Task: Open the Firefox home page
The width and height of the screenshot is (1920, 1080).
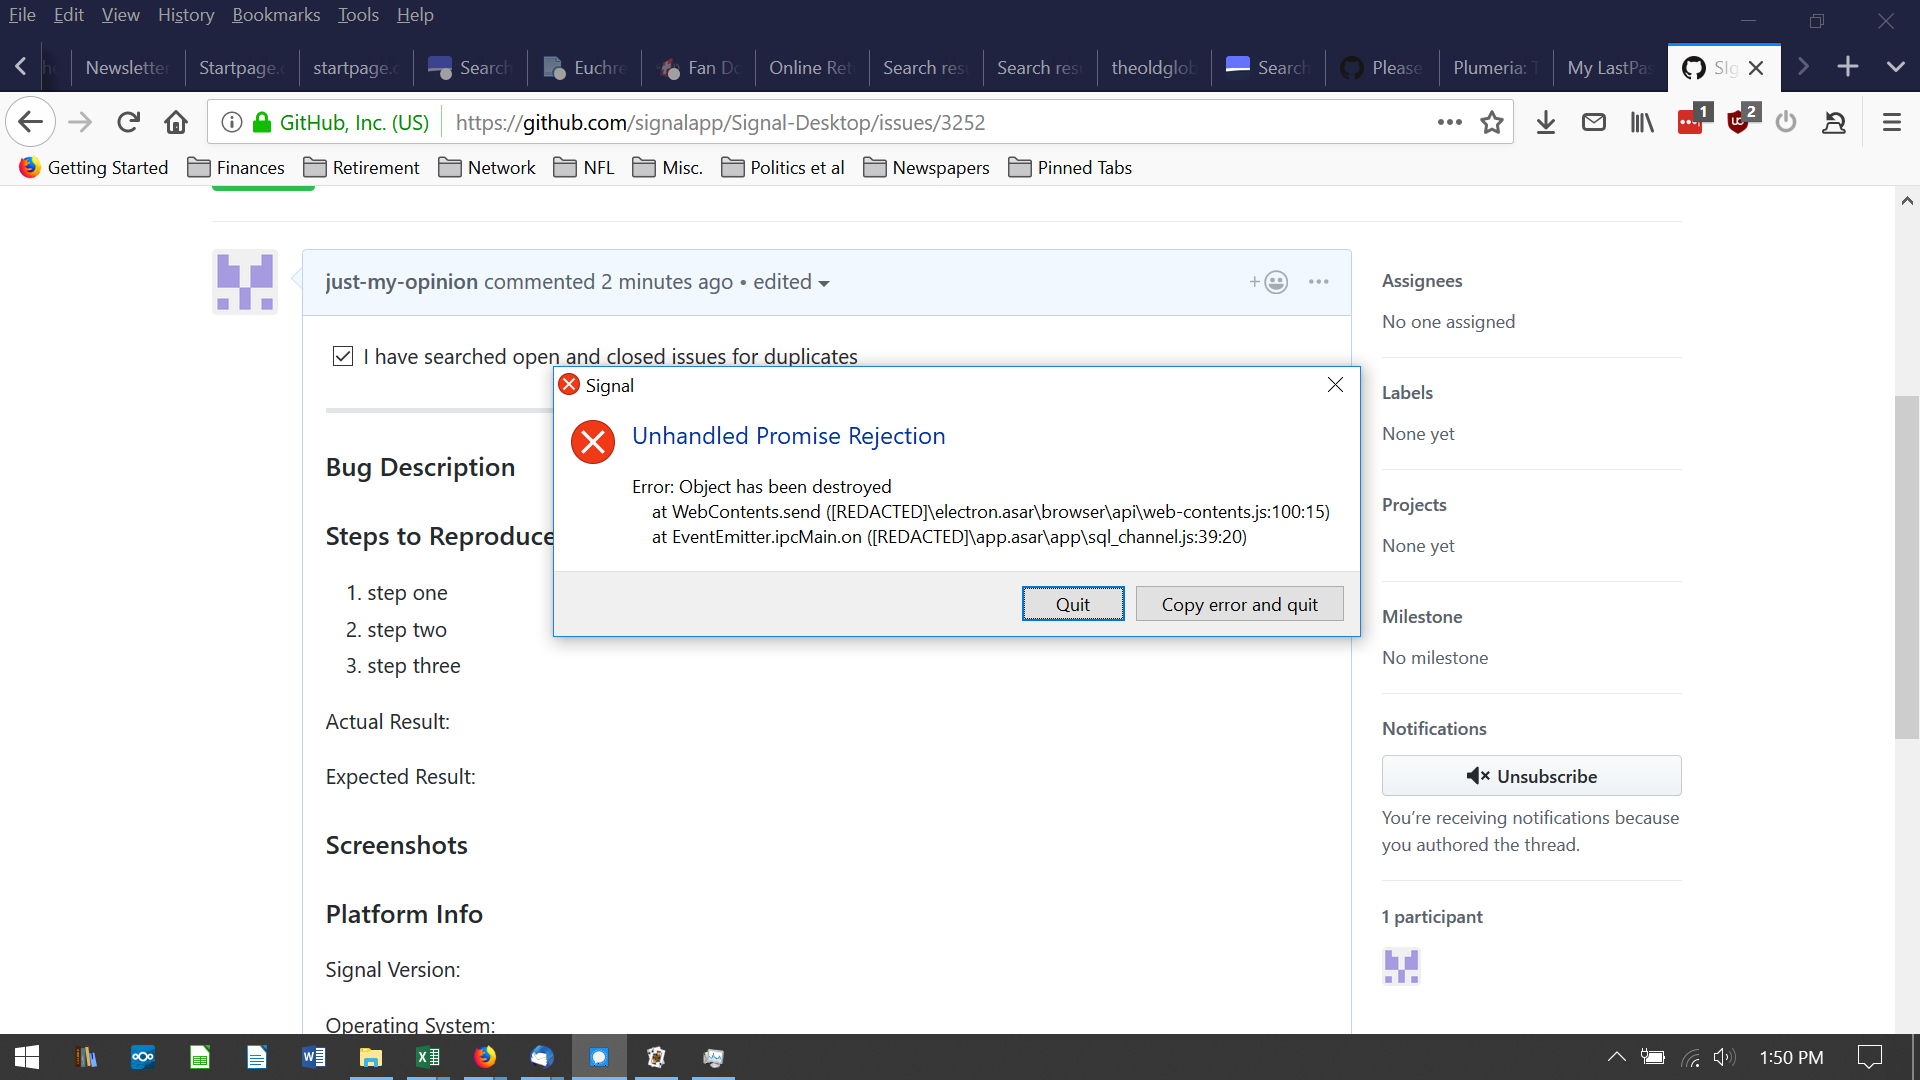Action: point(176,122)
